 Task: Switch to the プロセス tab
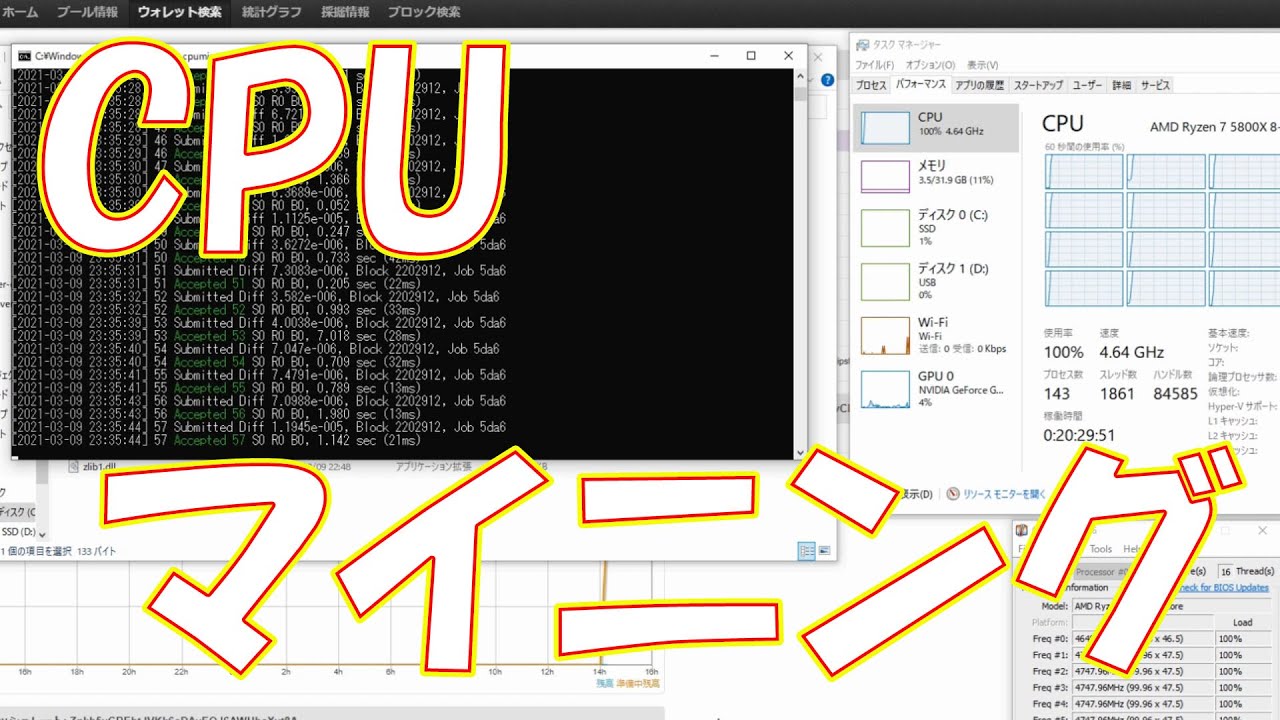click(871, 86)
